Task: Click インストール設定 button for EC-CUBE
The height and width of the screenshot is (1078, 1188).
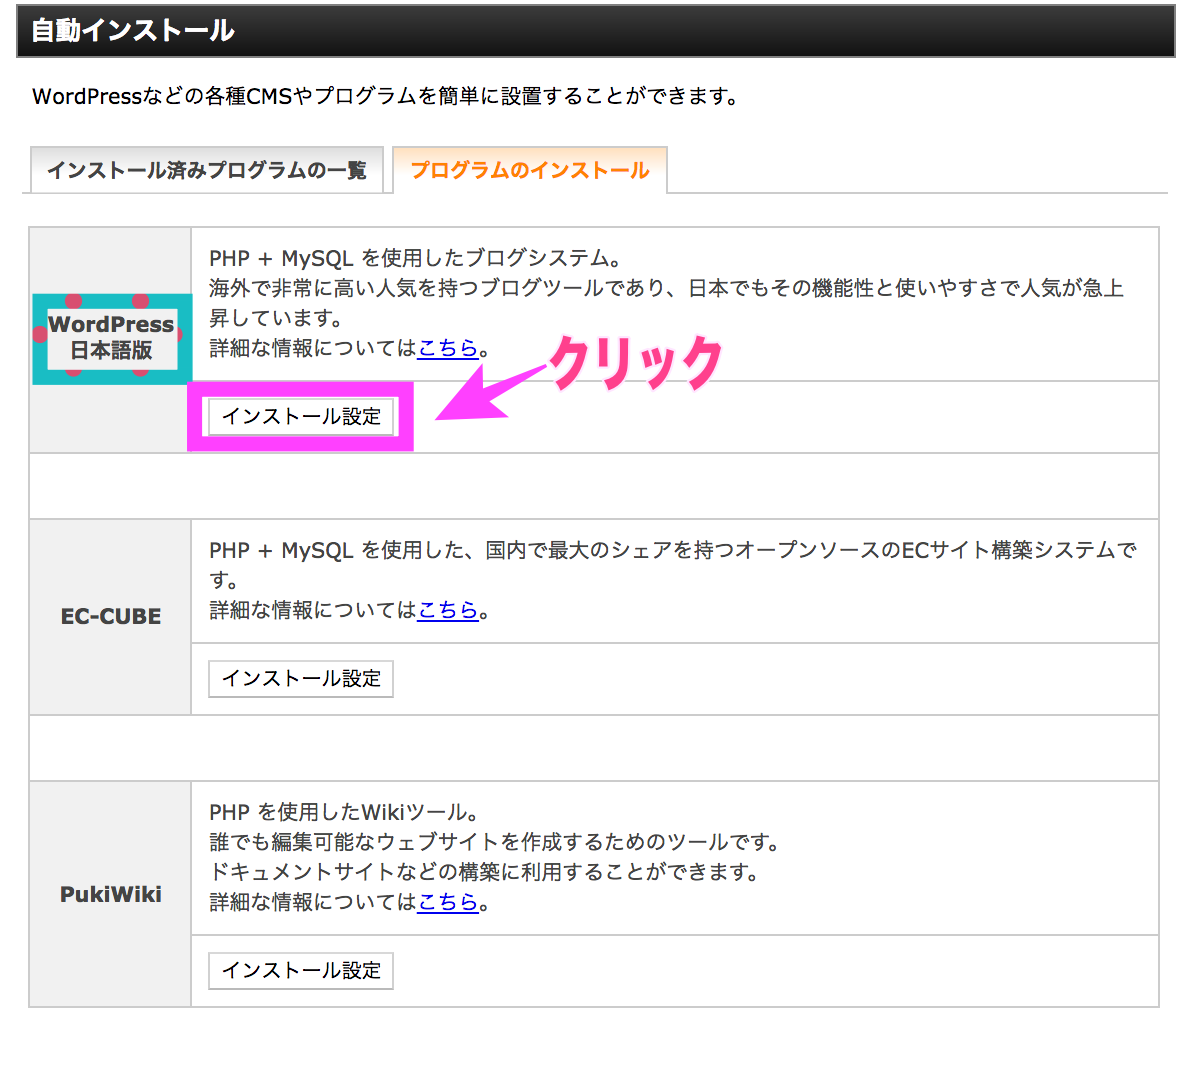Action: click(301, 679)
